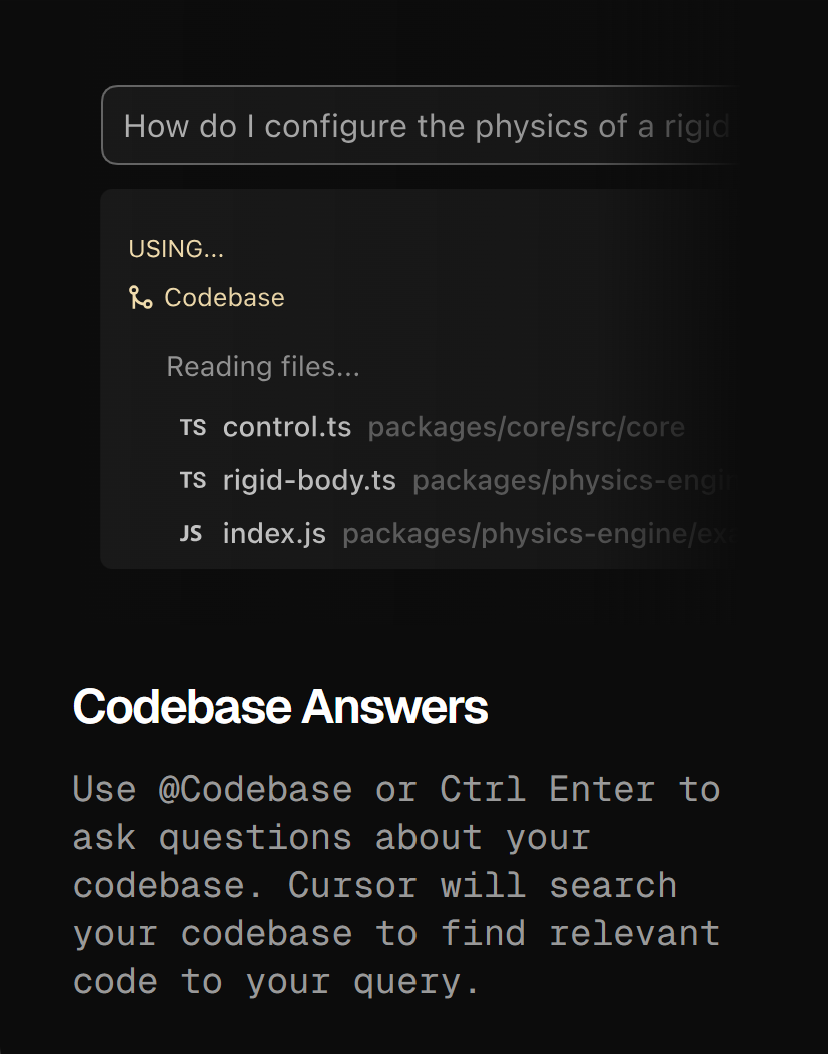828x1054 pixels.
Task: Click the packages/core/src/core path
Action: [526, 427]
